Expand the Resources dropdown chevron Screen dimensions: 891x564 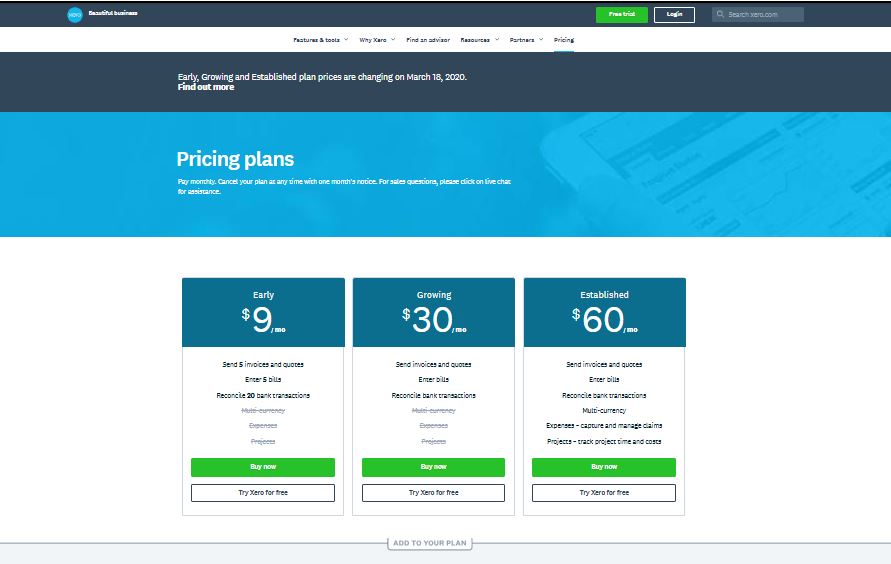tap(497, 40)
